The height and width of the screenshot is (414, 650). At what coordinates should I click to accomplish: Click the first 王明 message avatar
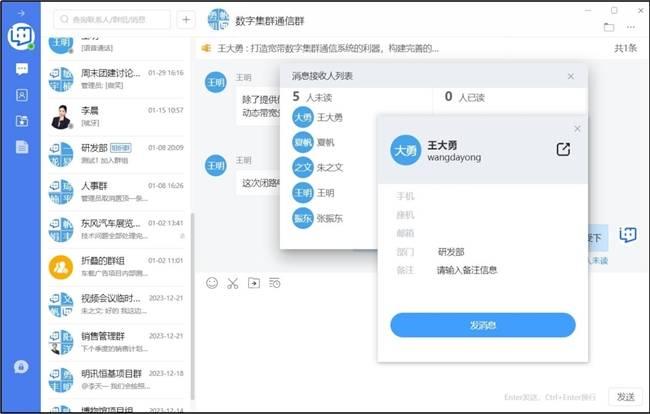pos(216,82)
